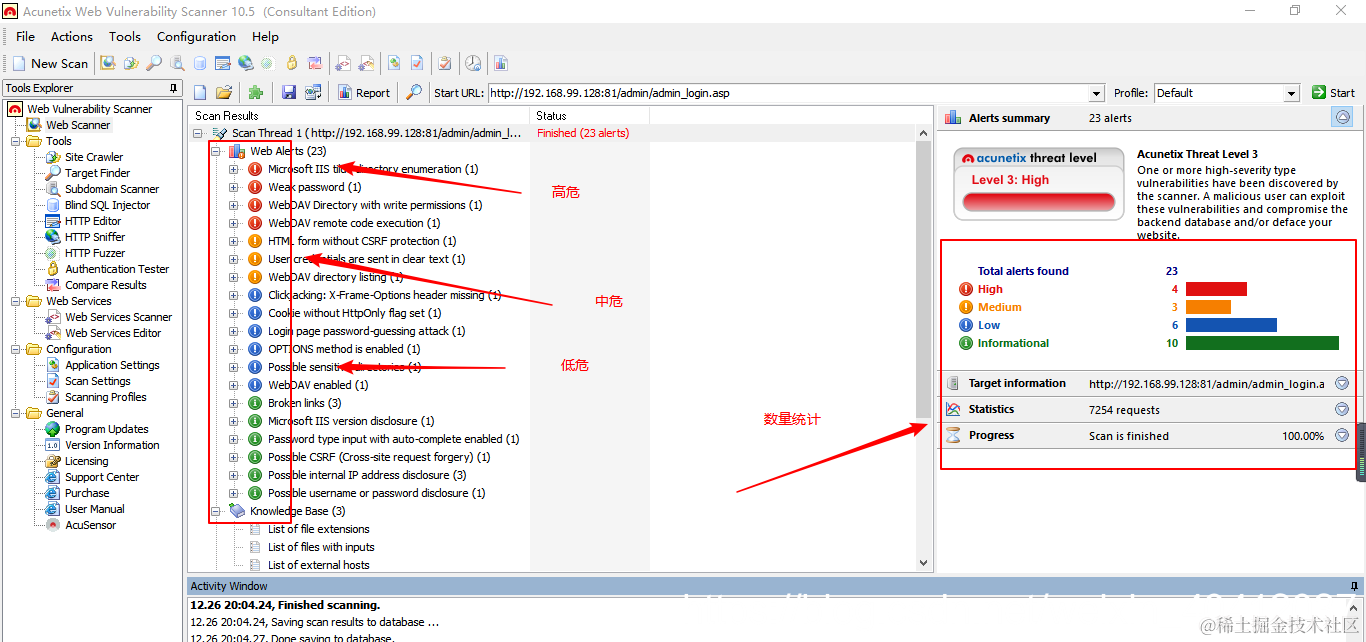Open Authentication Tester padlock toolbar icon
This screenshot has height=642, width=1366.
point(292,63)
